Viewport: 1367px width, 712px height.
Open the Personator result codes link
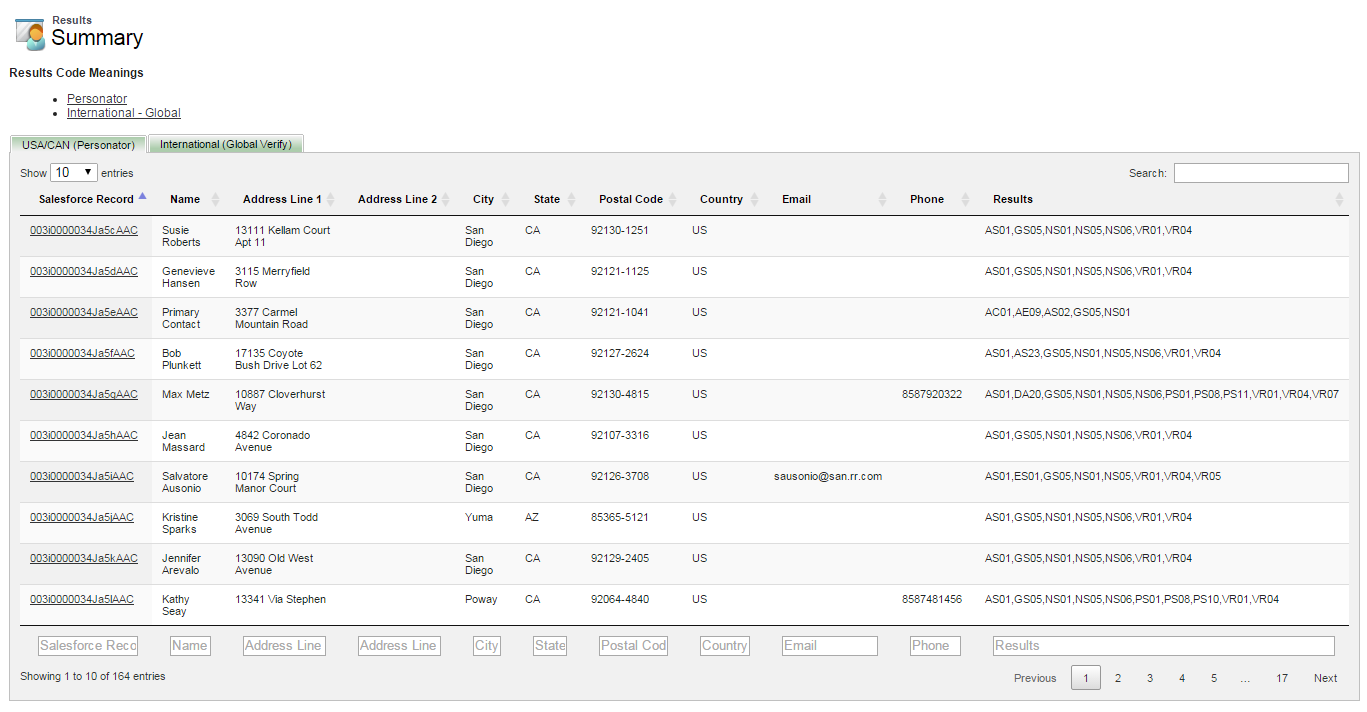click(x=97, y=99)
